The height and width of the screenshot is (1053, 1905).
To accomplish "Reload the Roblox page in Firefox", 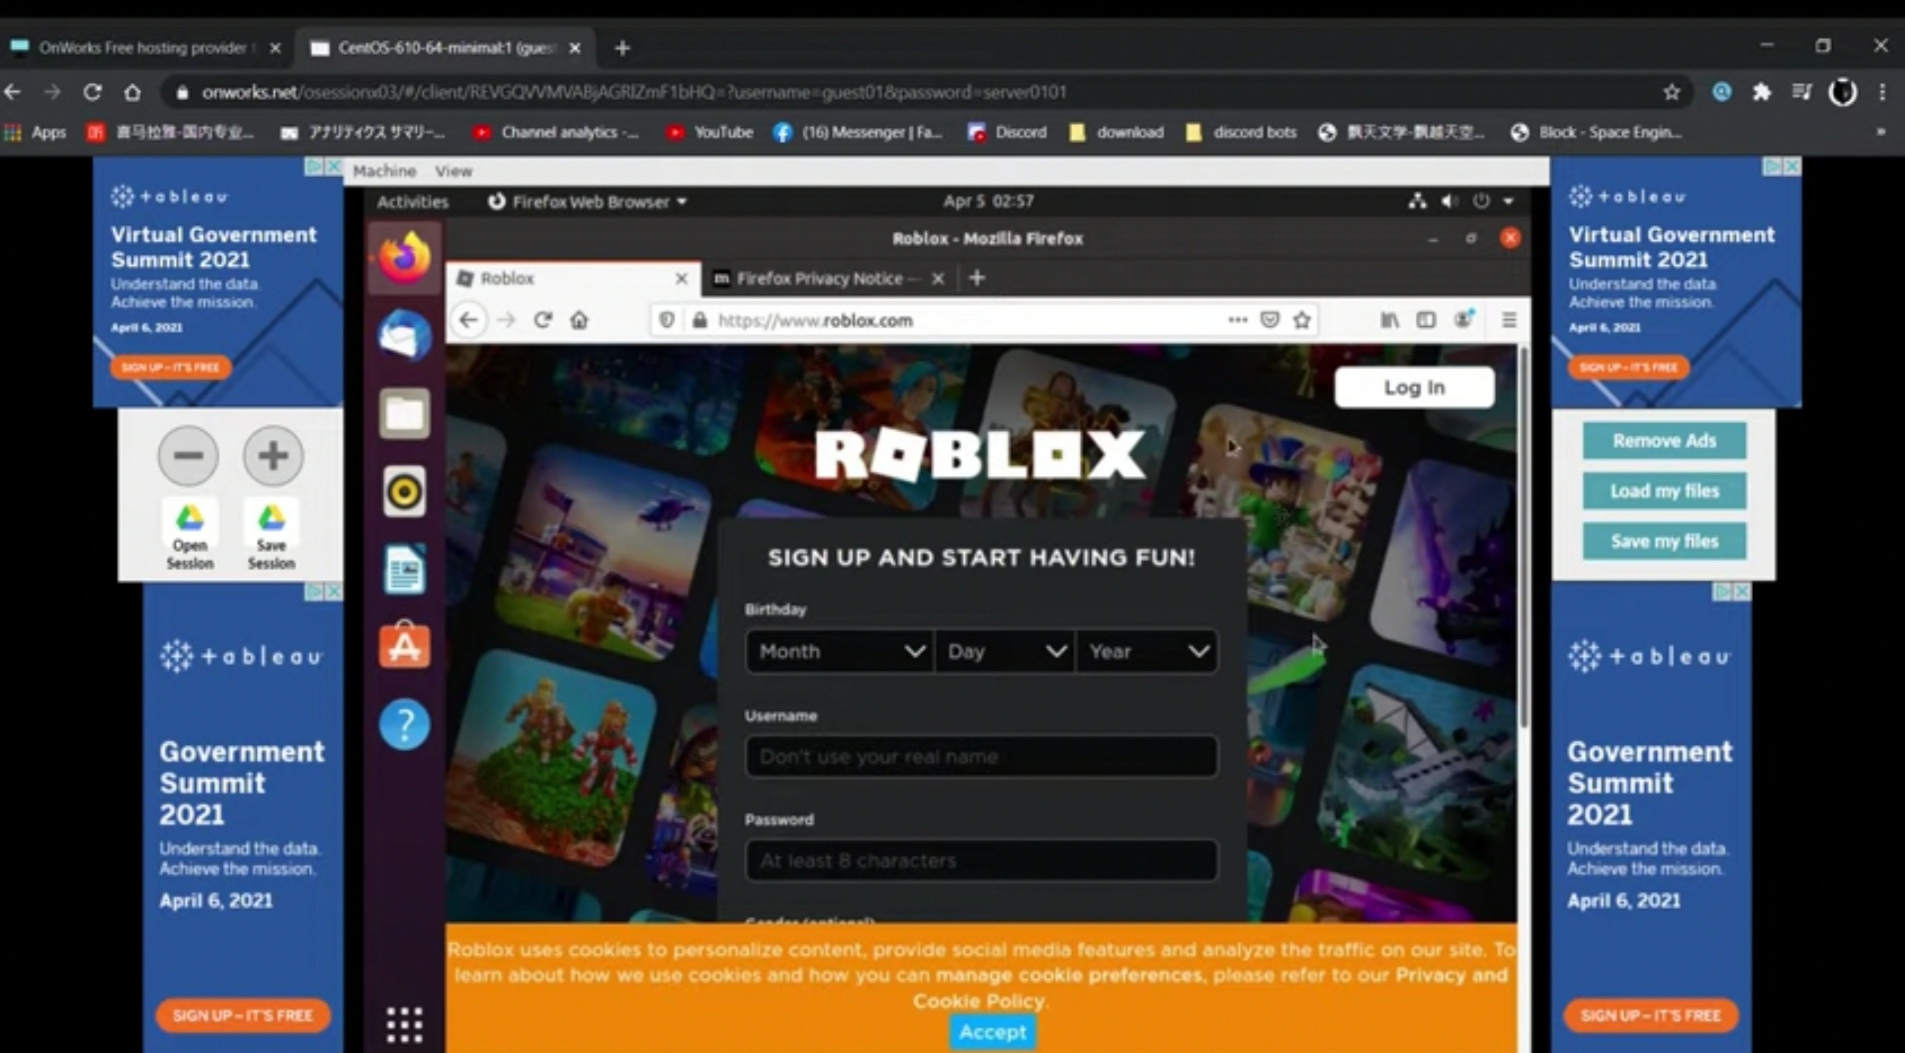I will pyautogui.click(x=543, y=320).
